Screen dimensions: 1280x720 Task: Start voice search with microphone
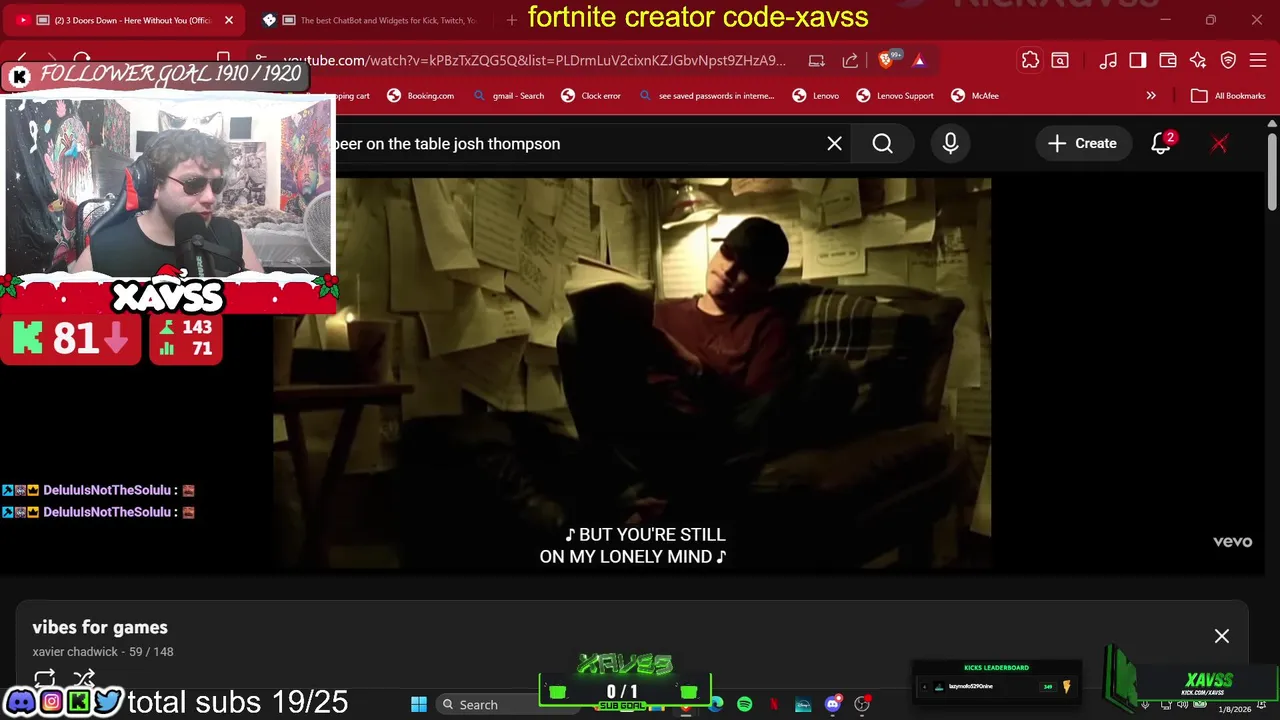pos(950,144)
